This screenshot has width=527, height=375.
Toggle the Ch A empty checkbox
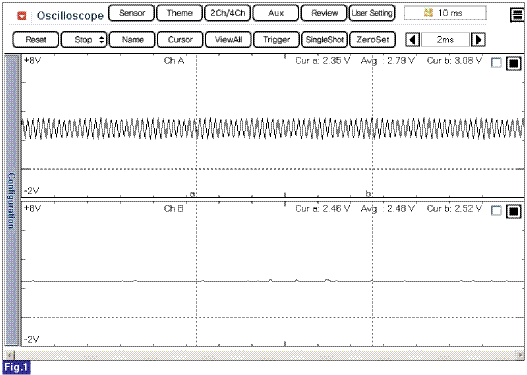pos(496,63)
